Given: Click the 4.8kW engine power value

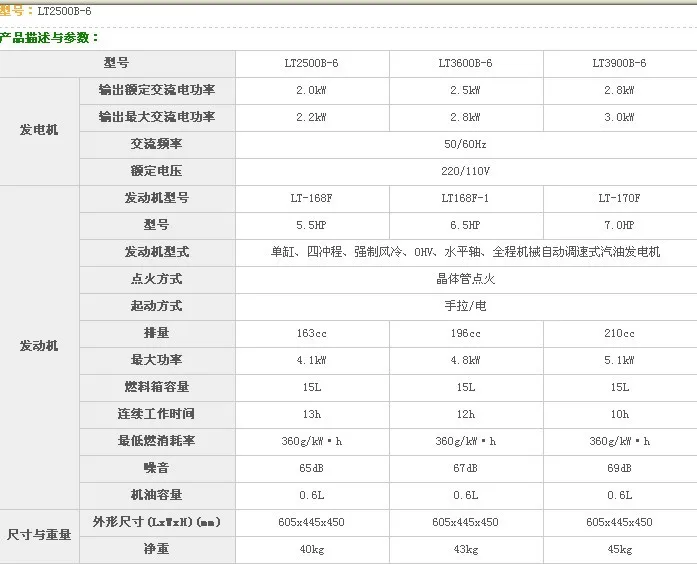Looking at the screenshot, I should [465, 360].
